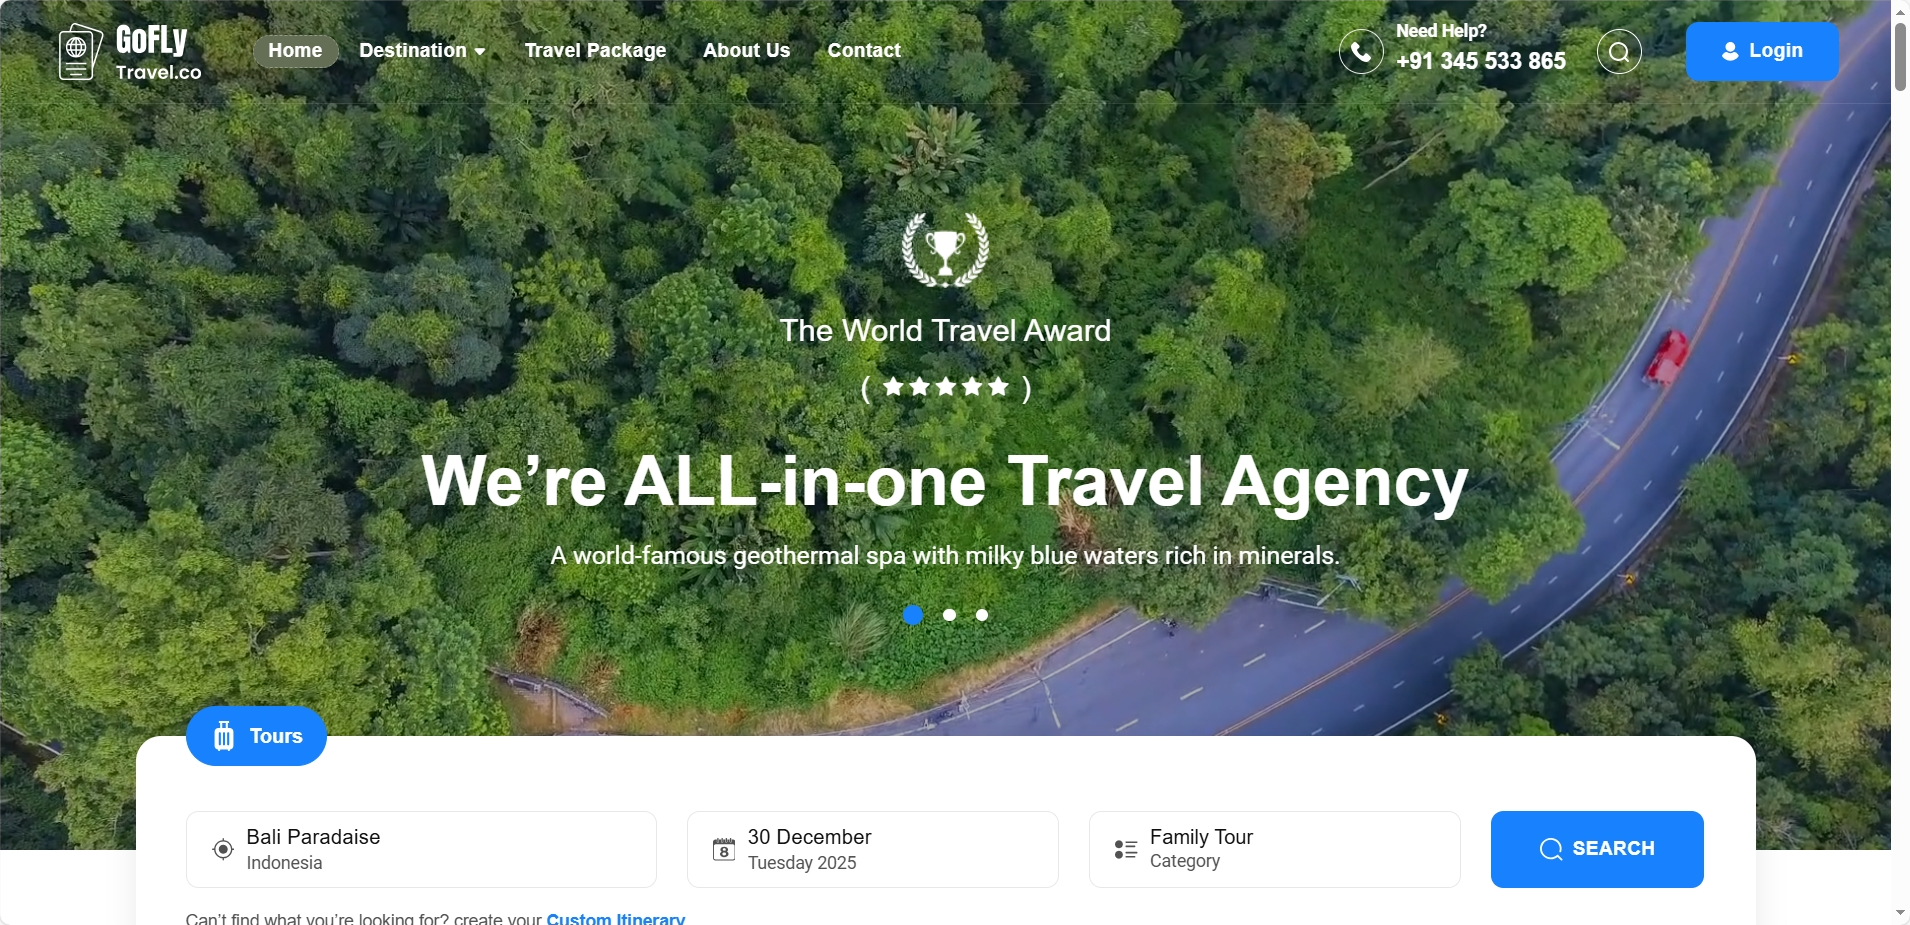Expand the Destination dropdown menu

click(x=422, y=50)
